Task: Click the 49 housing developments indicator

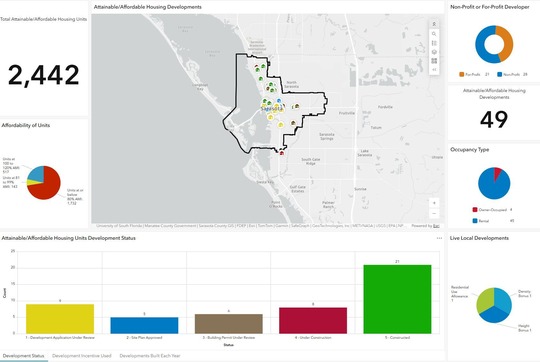Action: tap(494, 120)
